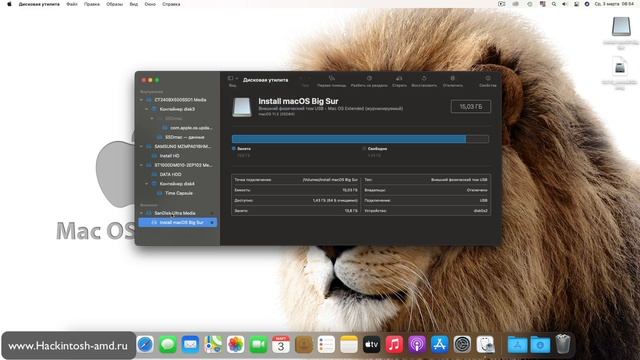Click the large volume icon beside title
This screenshot has width=640, height=360.
242,107
